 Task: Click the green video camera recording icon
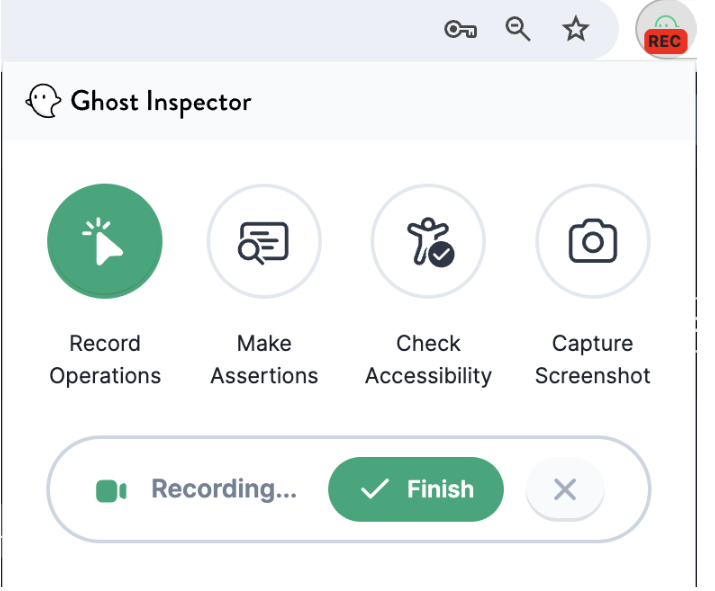point(111,491)
